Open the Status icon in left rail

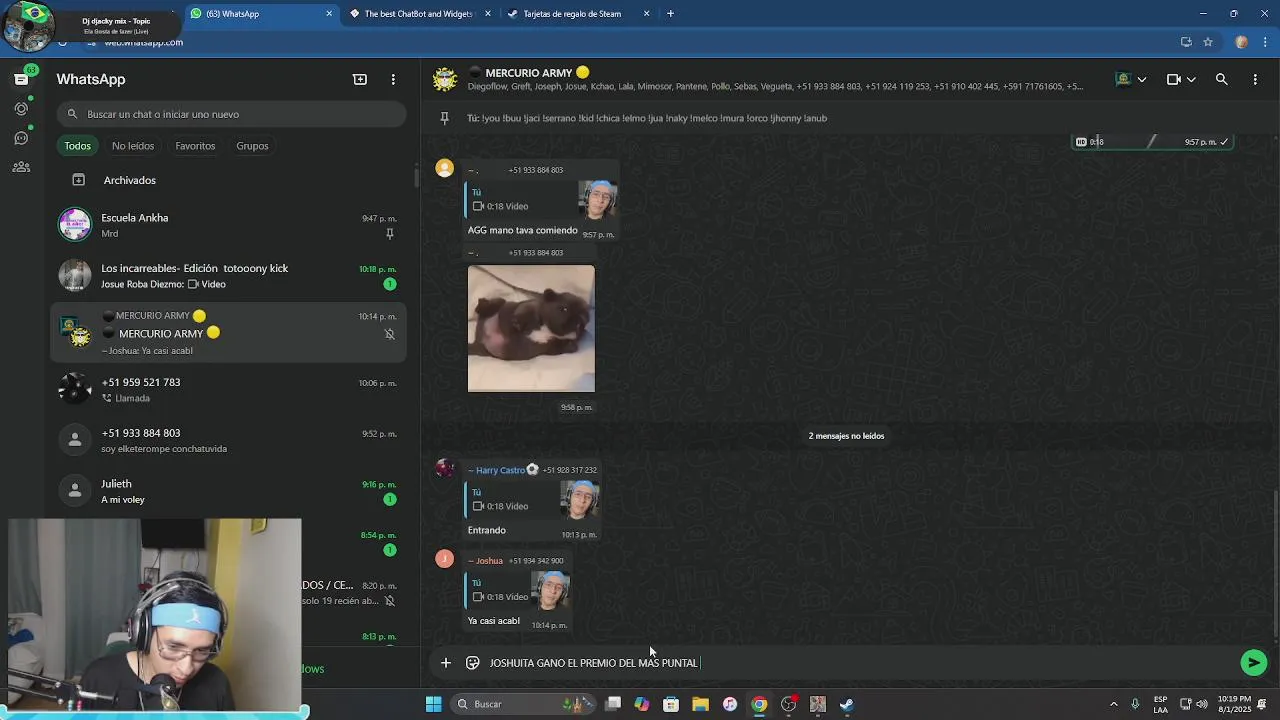(21, 108)
